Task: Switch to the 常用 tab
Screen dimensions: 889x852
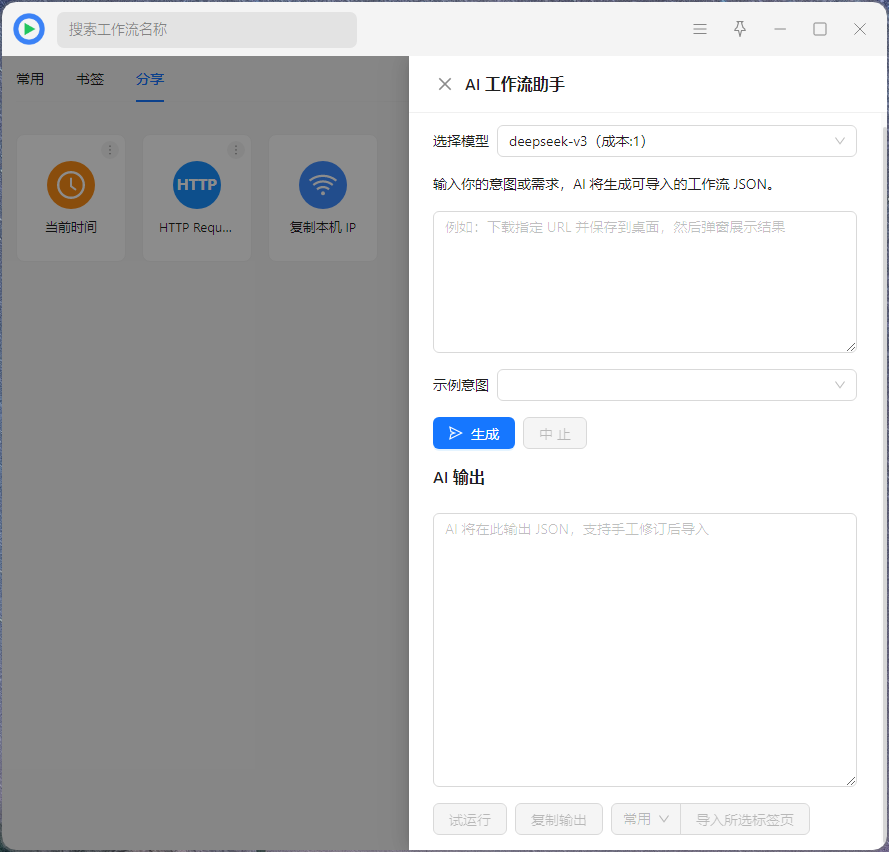Action: click(x=30, y=79)
